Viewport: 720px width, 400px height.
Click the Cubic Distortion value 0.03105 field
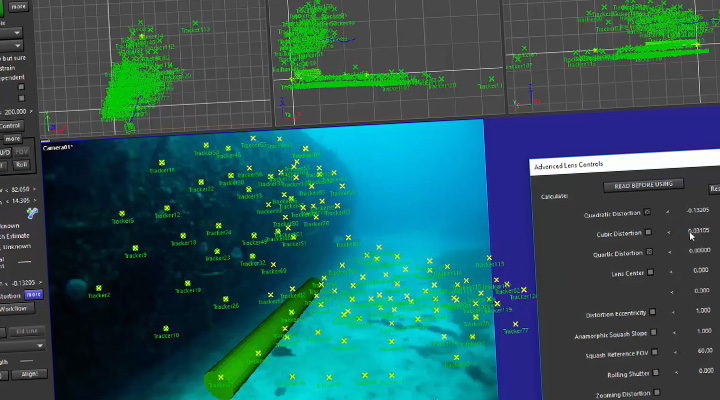click(698, 231)
